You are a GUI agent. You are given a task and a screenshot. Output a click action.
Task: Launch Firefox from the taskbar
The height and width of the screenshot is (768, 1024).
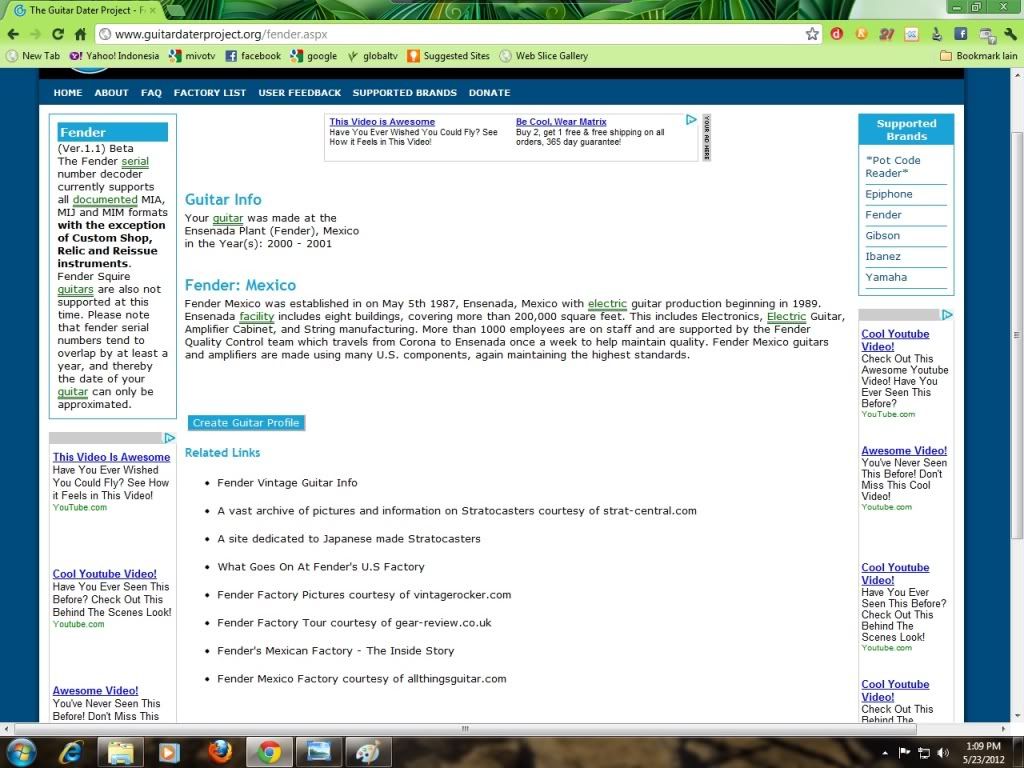click(219, 752)
